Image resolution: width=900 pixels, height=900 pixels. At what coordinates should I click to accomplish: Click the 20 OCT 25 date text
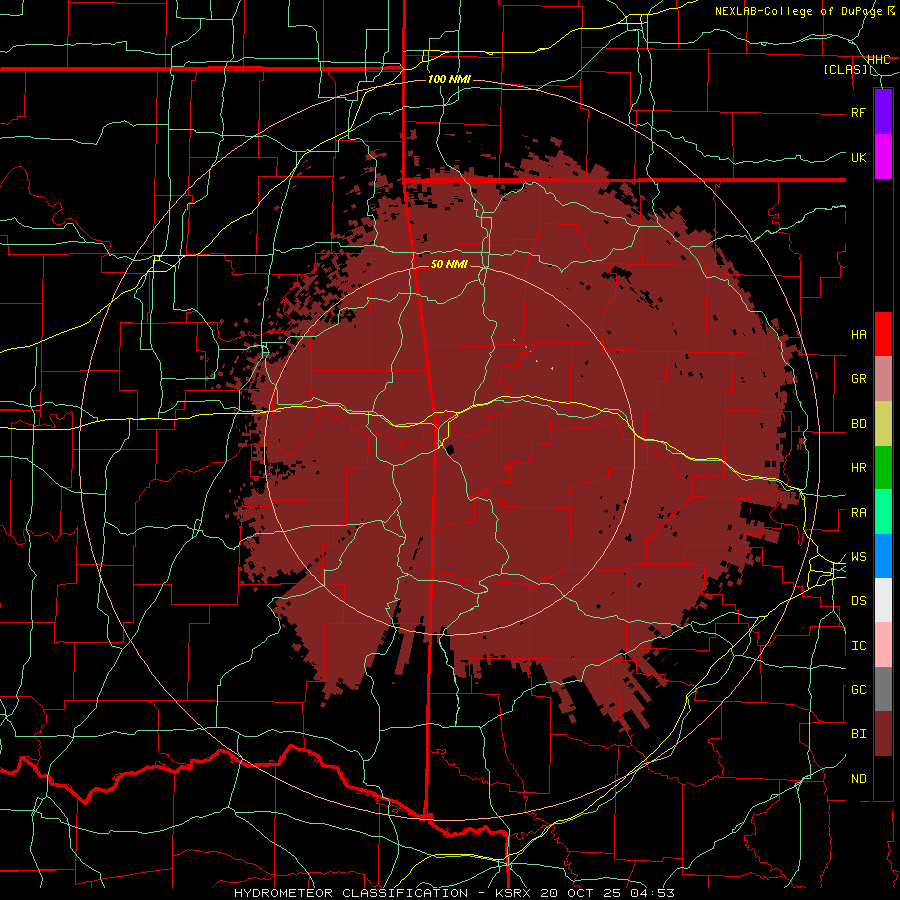tap(581, 893)
